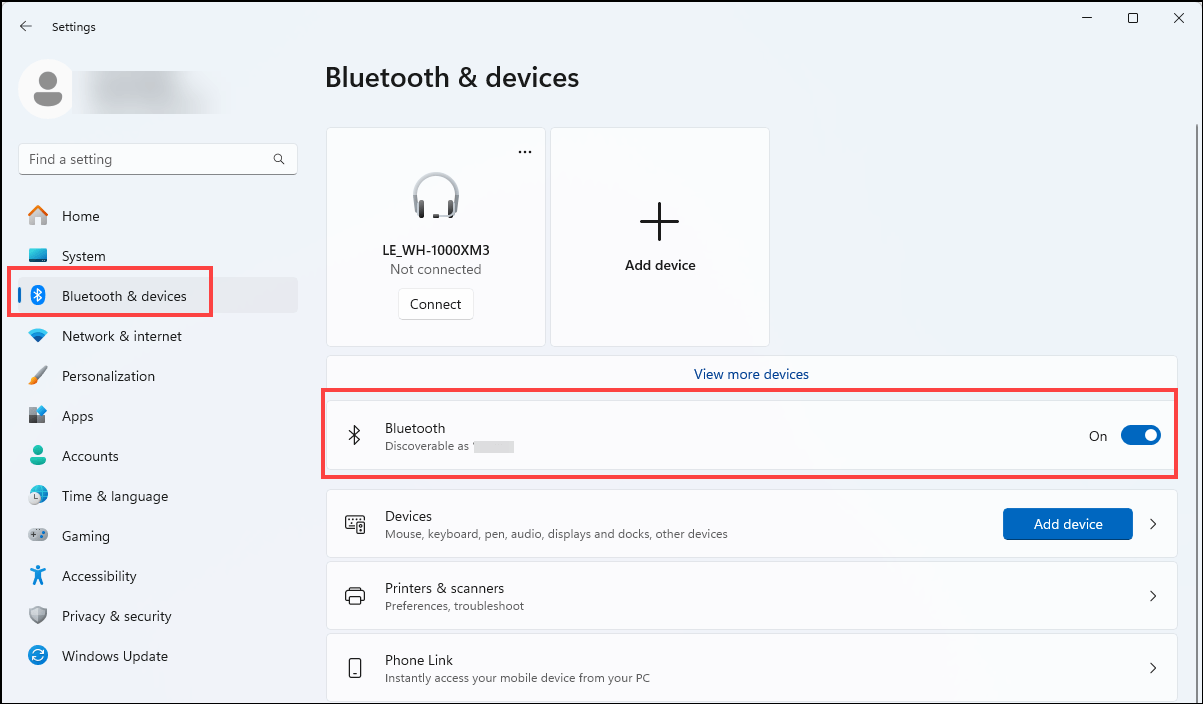Image resolution: width=1203 pixels, height=704 pixels.
Task: Click the Windows Update sidebar icon
Action: pyautogui.click(x=38, y=656)
